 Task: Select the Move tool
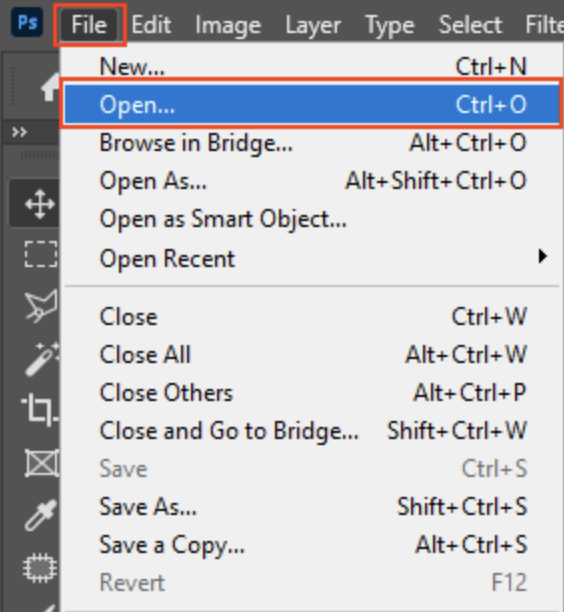pyautogui.click(x=40, y=204)
